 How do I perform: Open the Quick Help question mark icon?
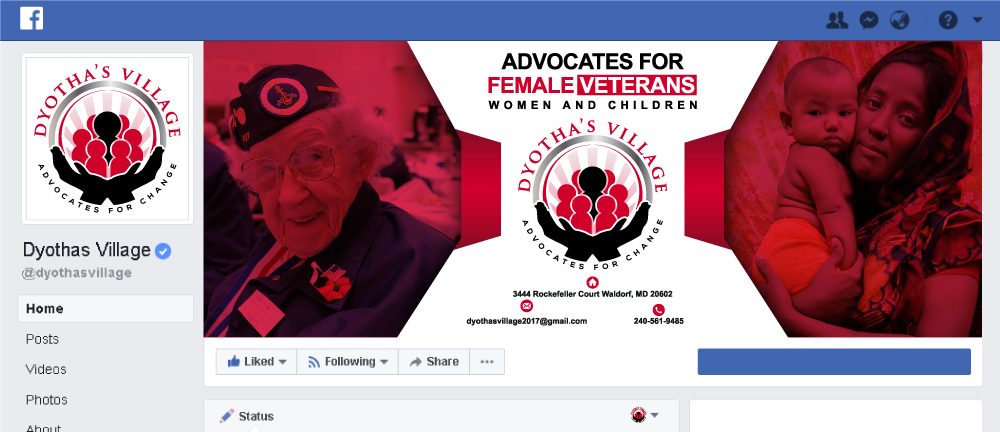click(948, 20)
